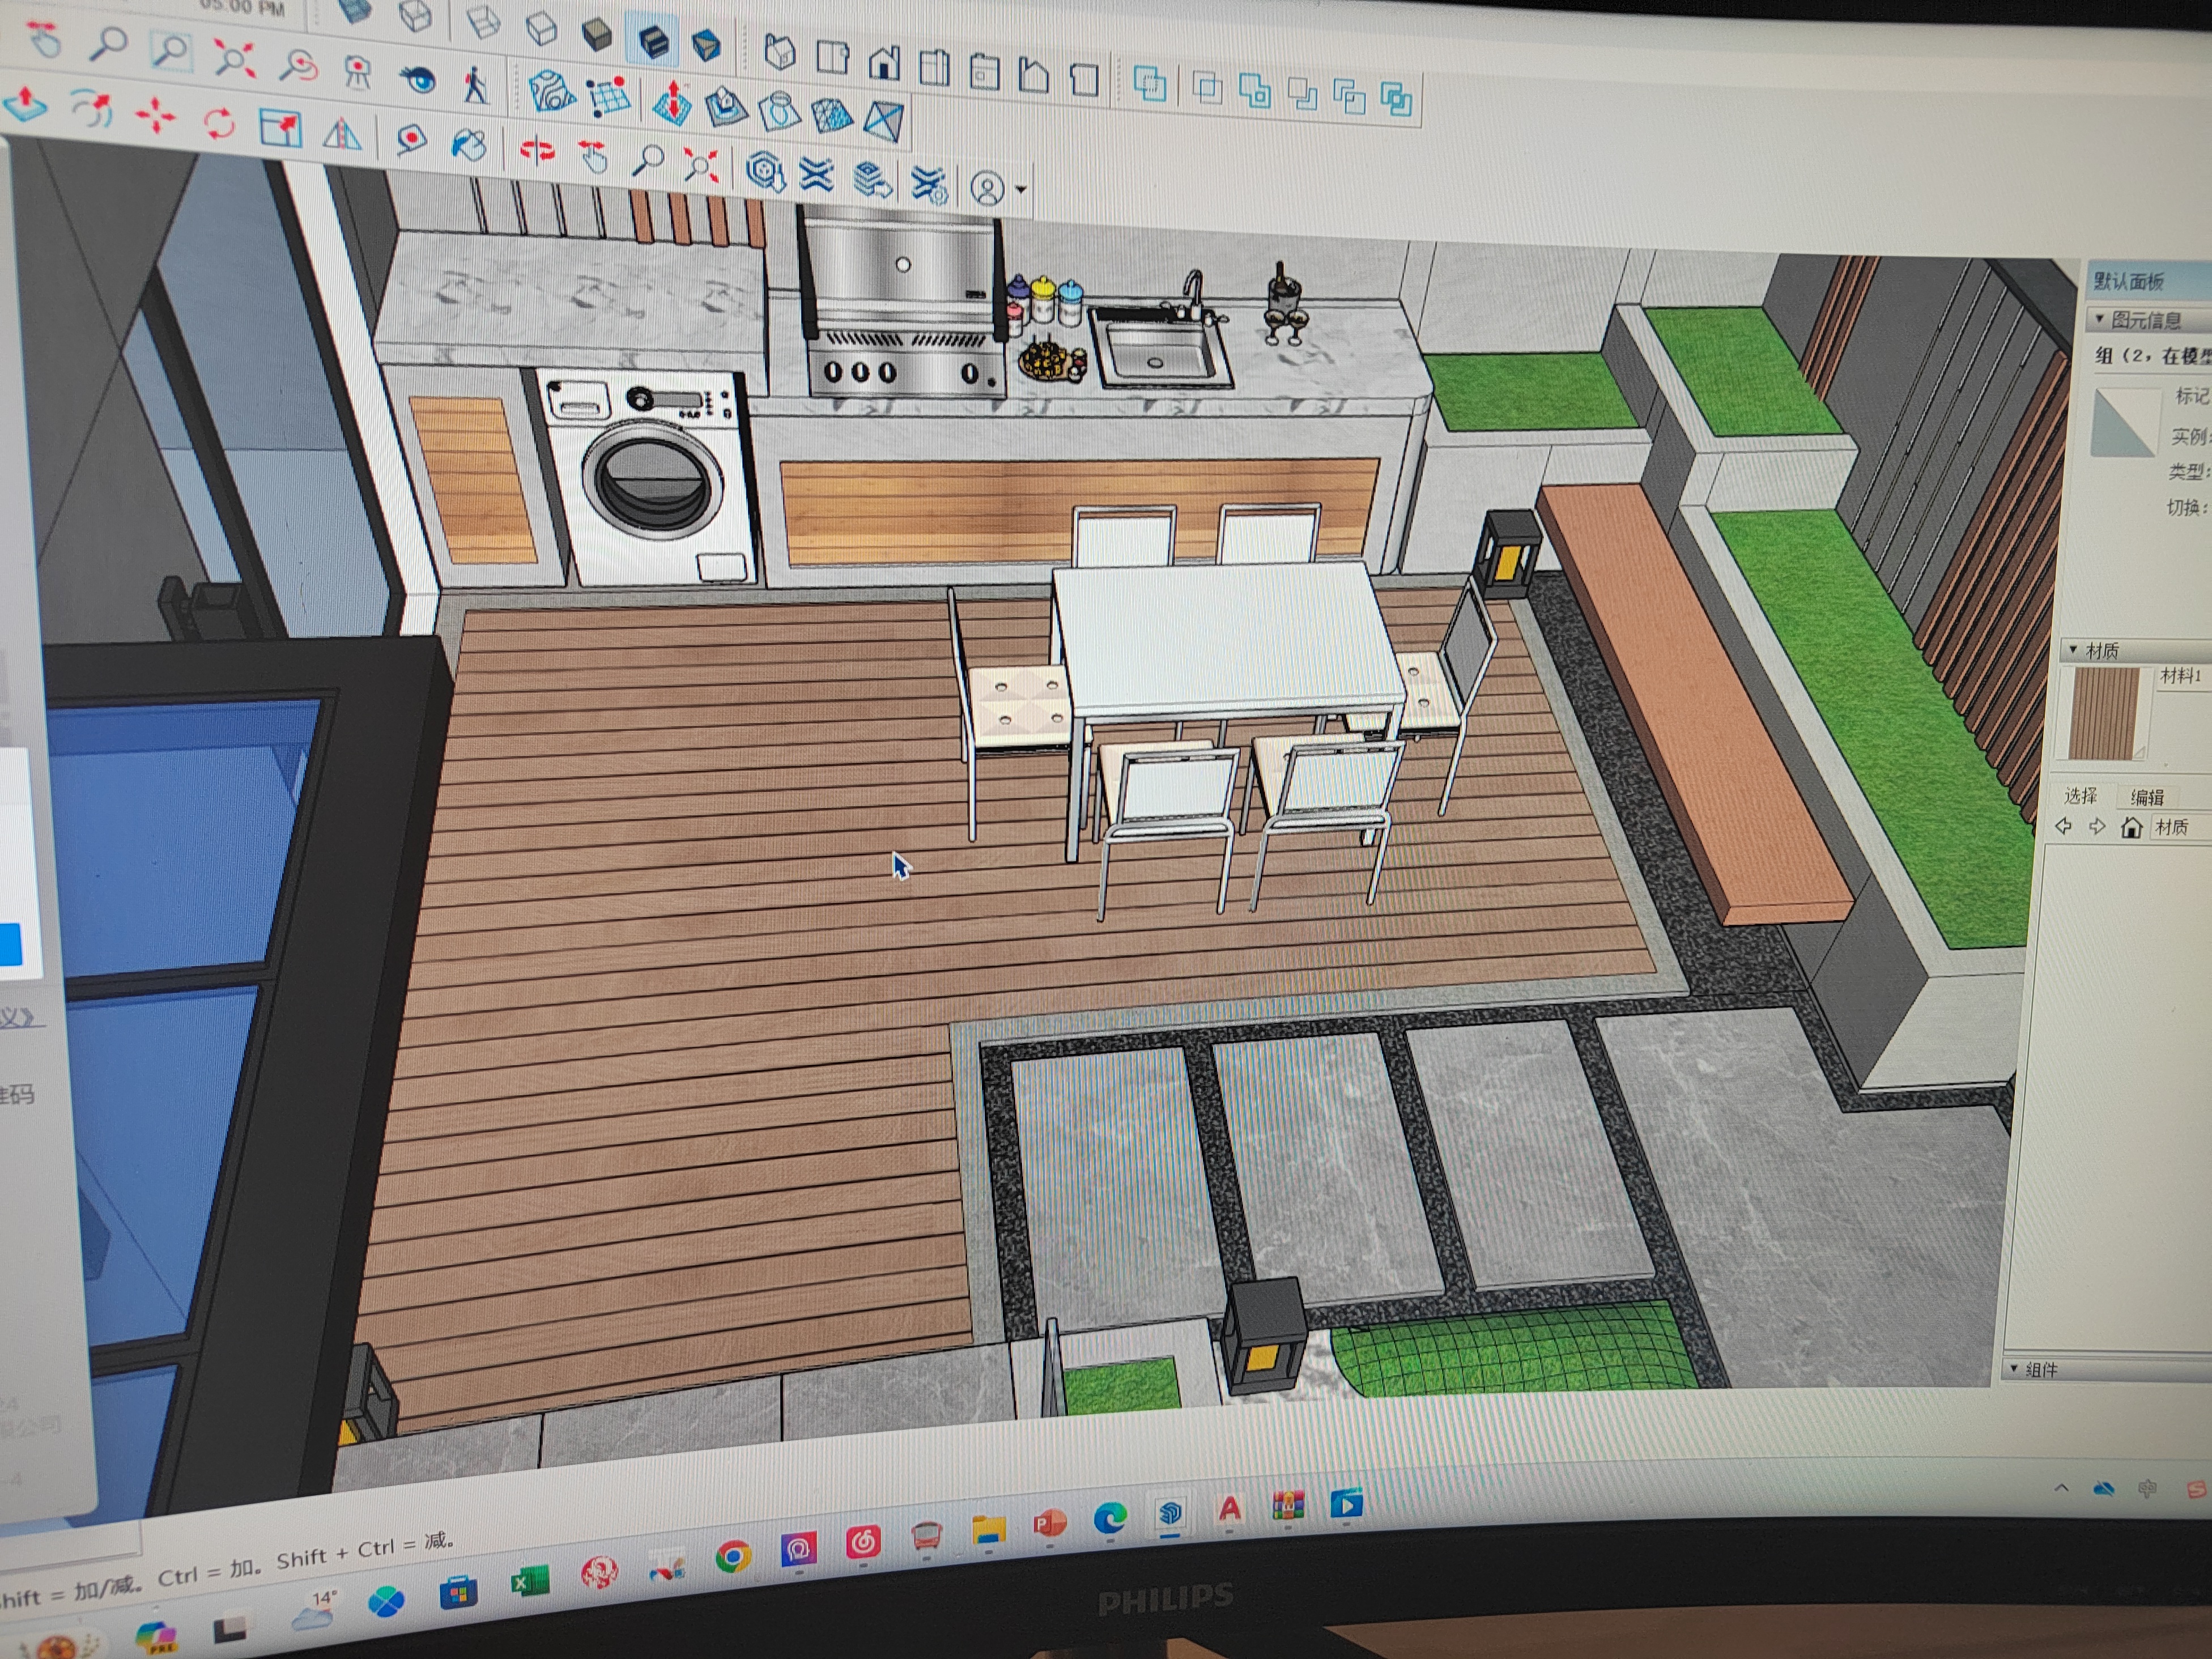Select the Sandbox Add Detail tool
This screenshot has height=1659, width=2212.
pos(831,116)
